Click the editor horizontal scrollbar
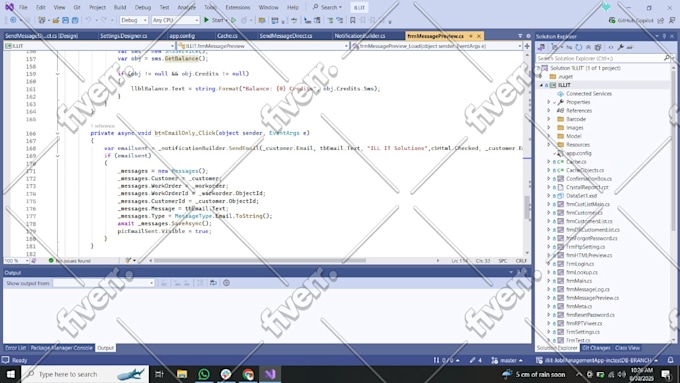This screenshot has height=383, width=680. coord(259,261)
